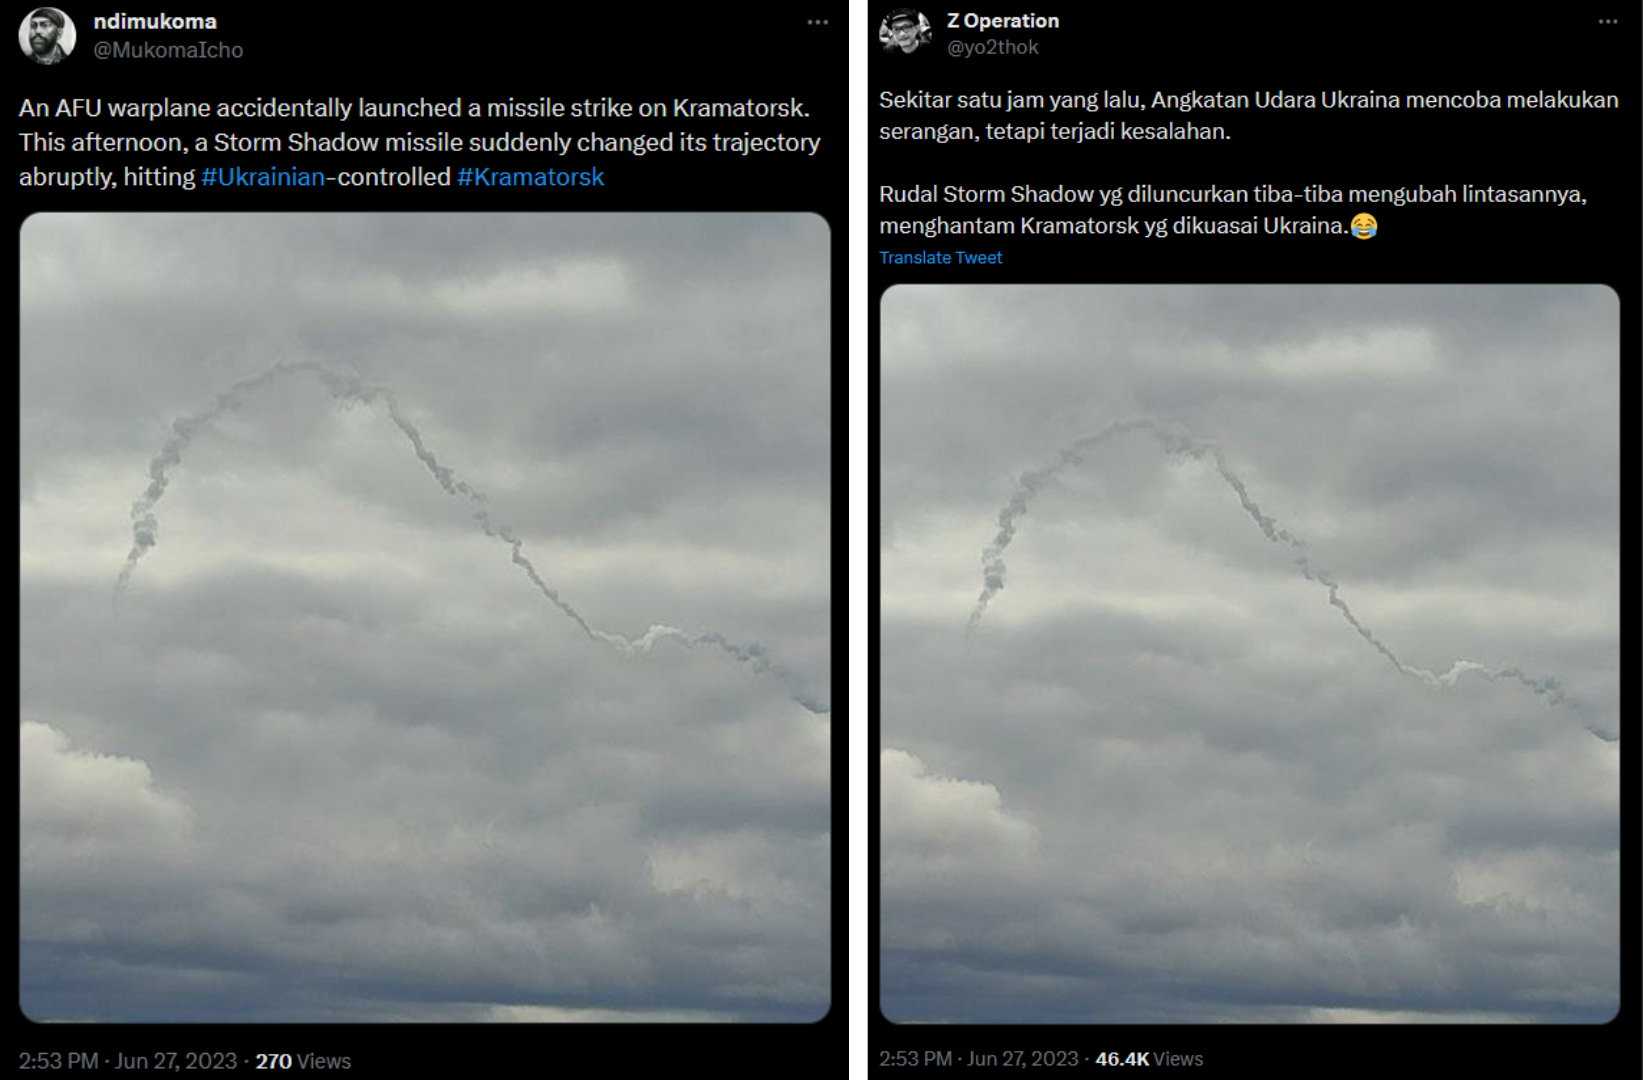Click the right tweet's Jun 27, 2023 timestamp

[1023, 1059]
